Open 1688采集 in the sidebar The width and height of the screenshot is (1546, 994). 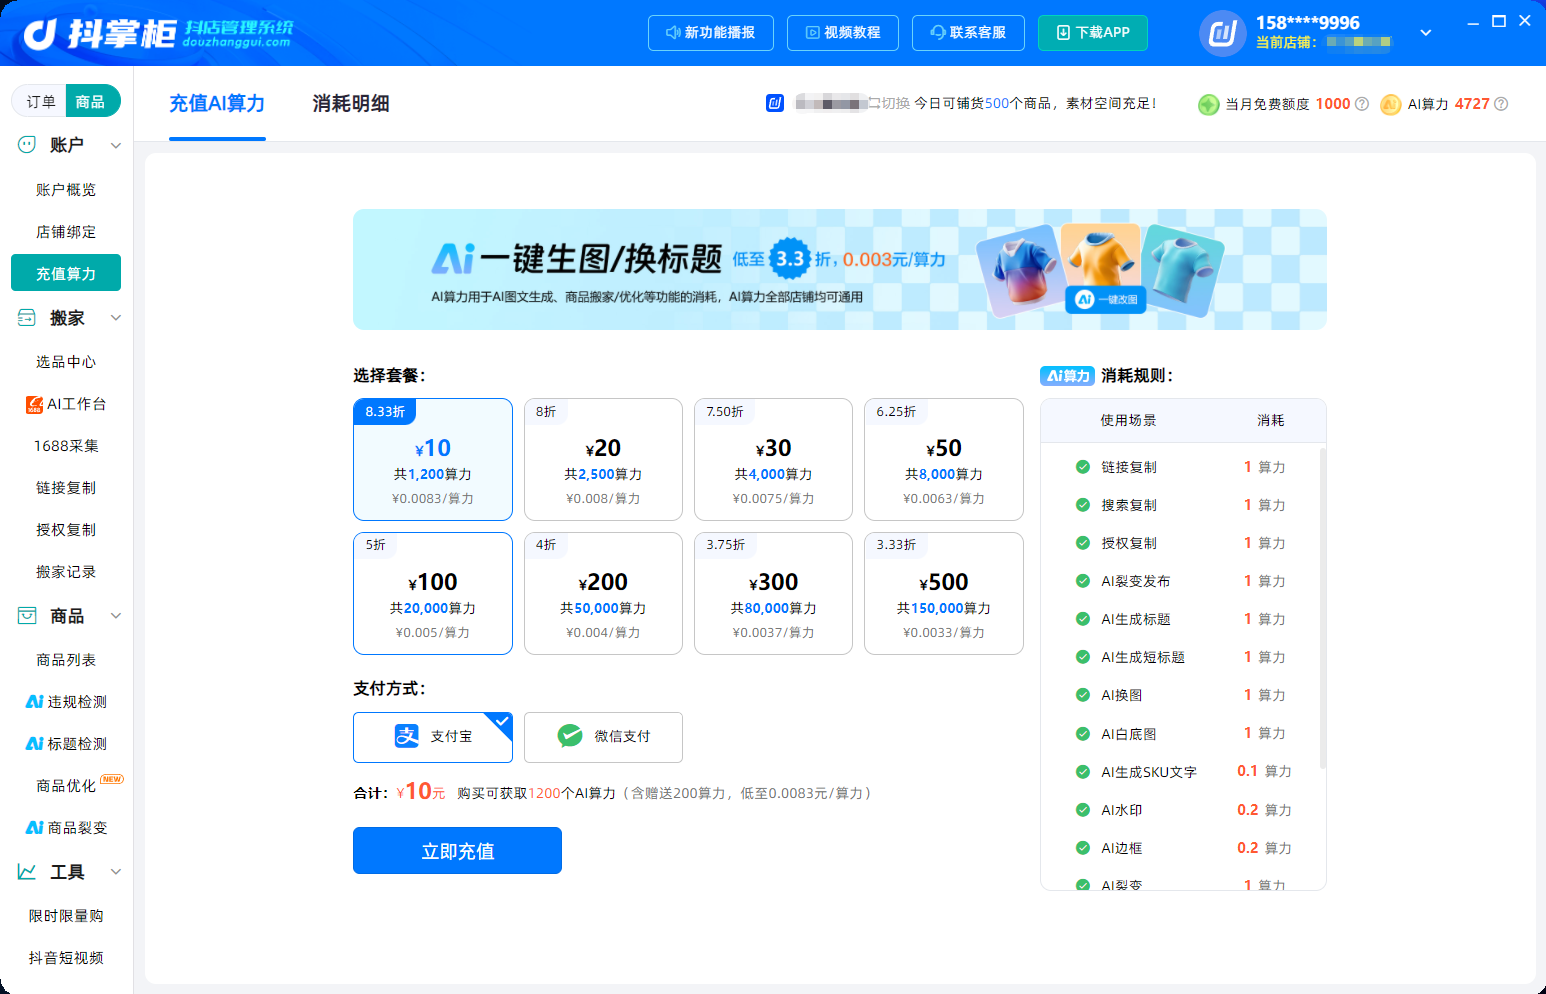66,446
